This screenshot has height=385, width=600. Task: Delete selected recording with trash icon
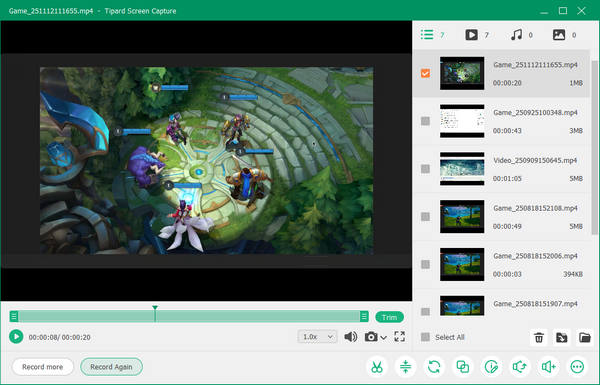tap(539, 338)
